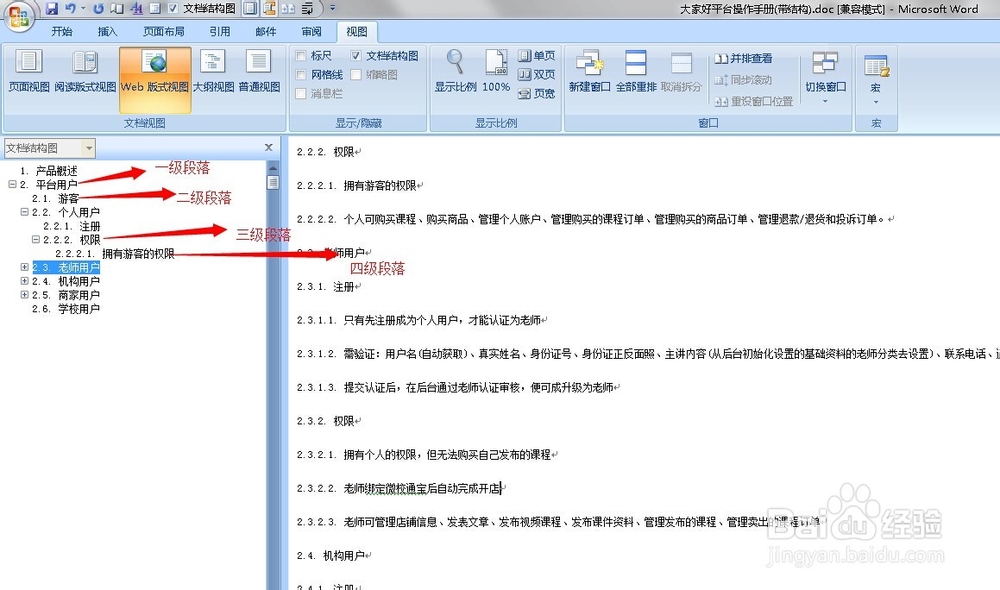Collapse the 2.2.2. 权限 node

coord(36,239)
